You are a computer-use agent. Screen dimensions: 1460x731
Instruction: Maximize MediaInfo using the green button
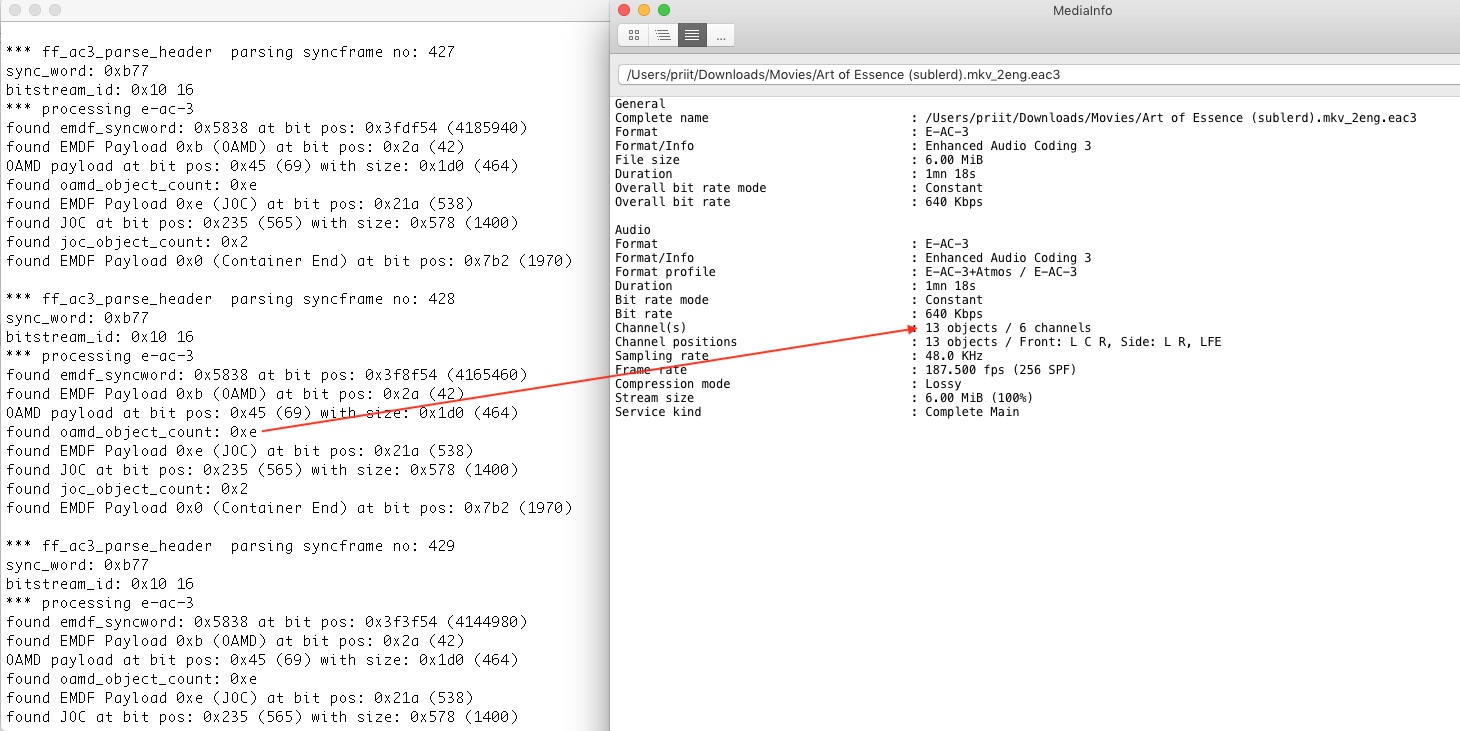click(664, 10)
